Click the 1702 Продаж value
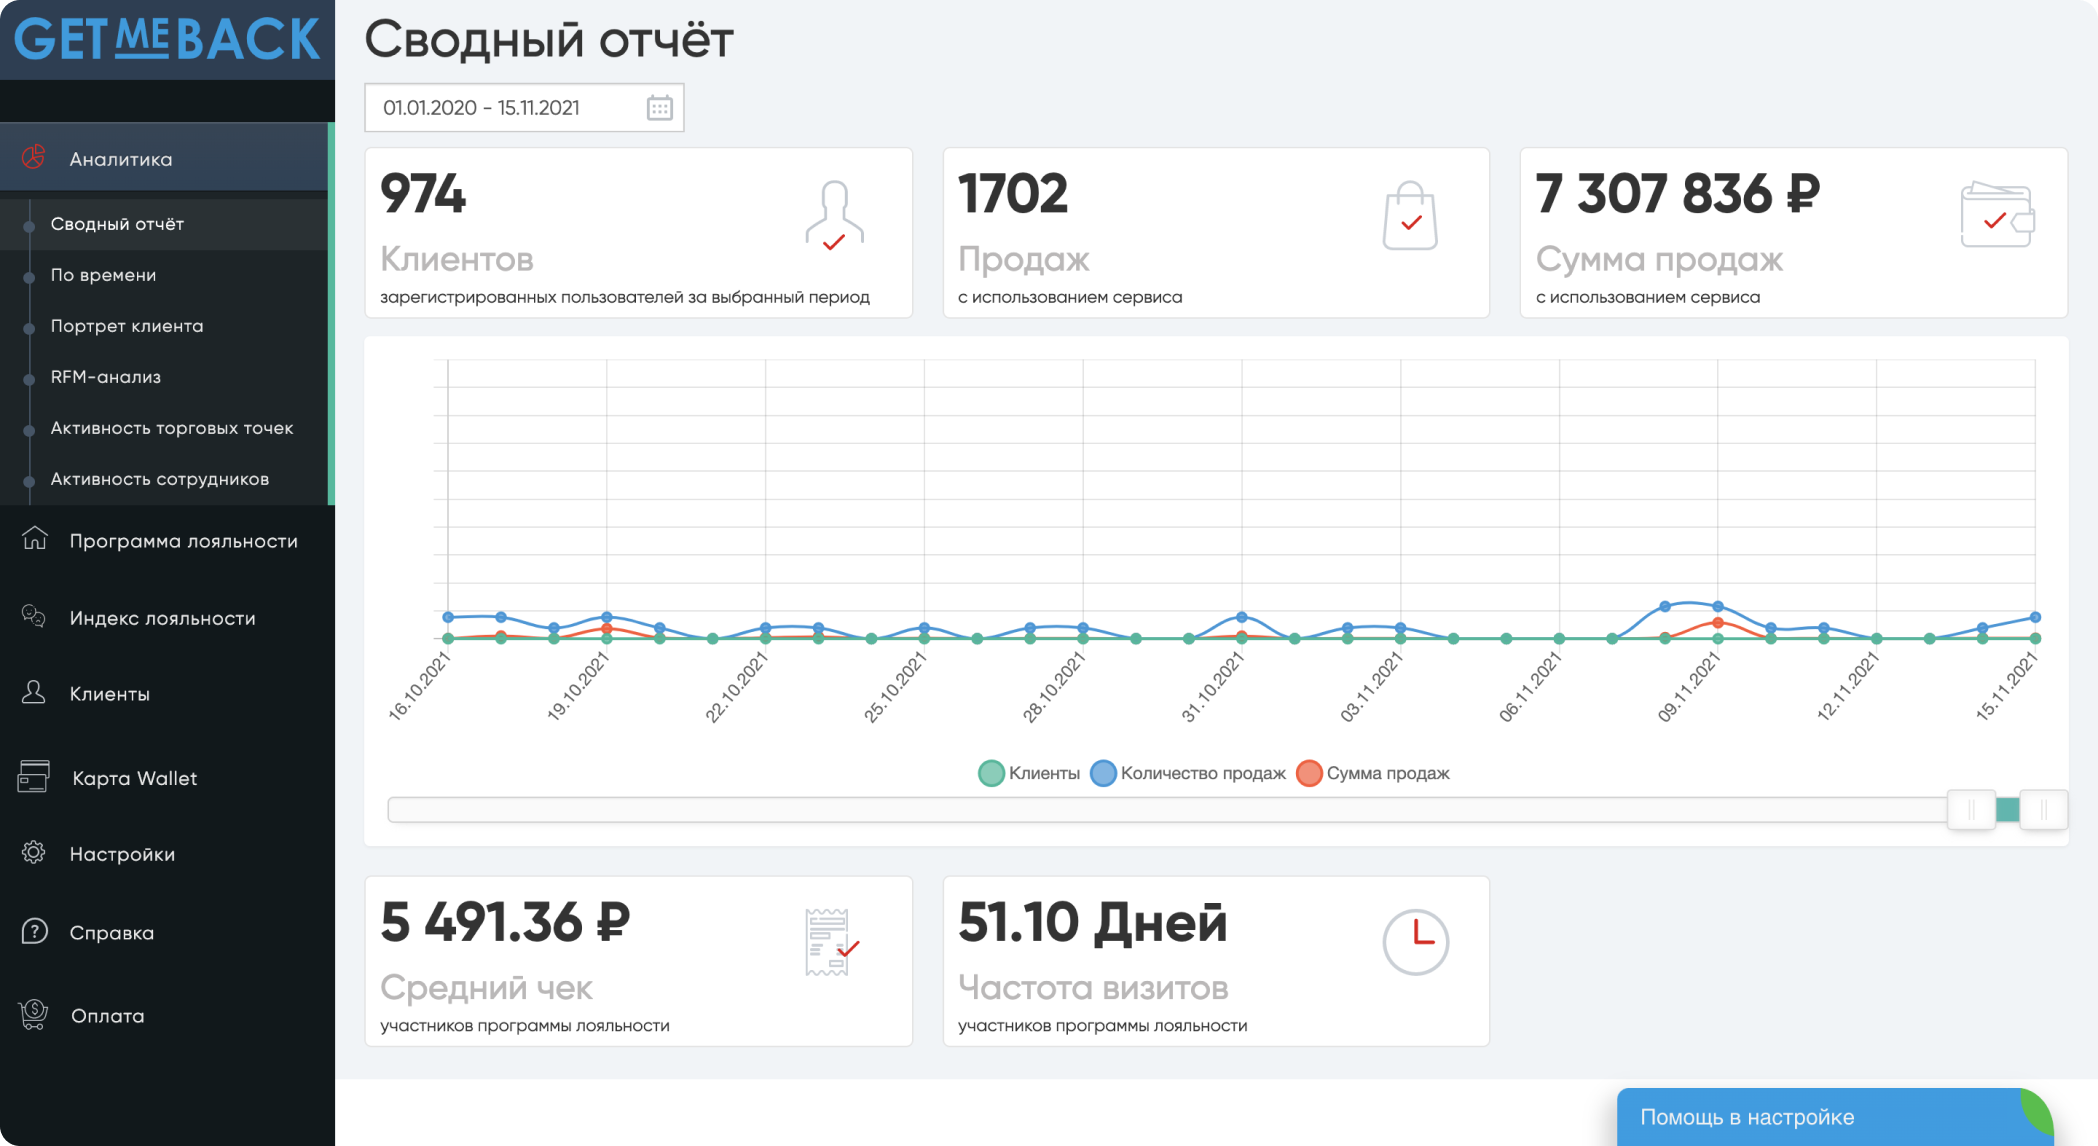Viewport: 2098px width, 1146px height. [x=1013, y=193]
